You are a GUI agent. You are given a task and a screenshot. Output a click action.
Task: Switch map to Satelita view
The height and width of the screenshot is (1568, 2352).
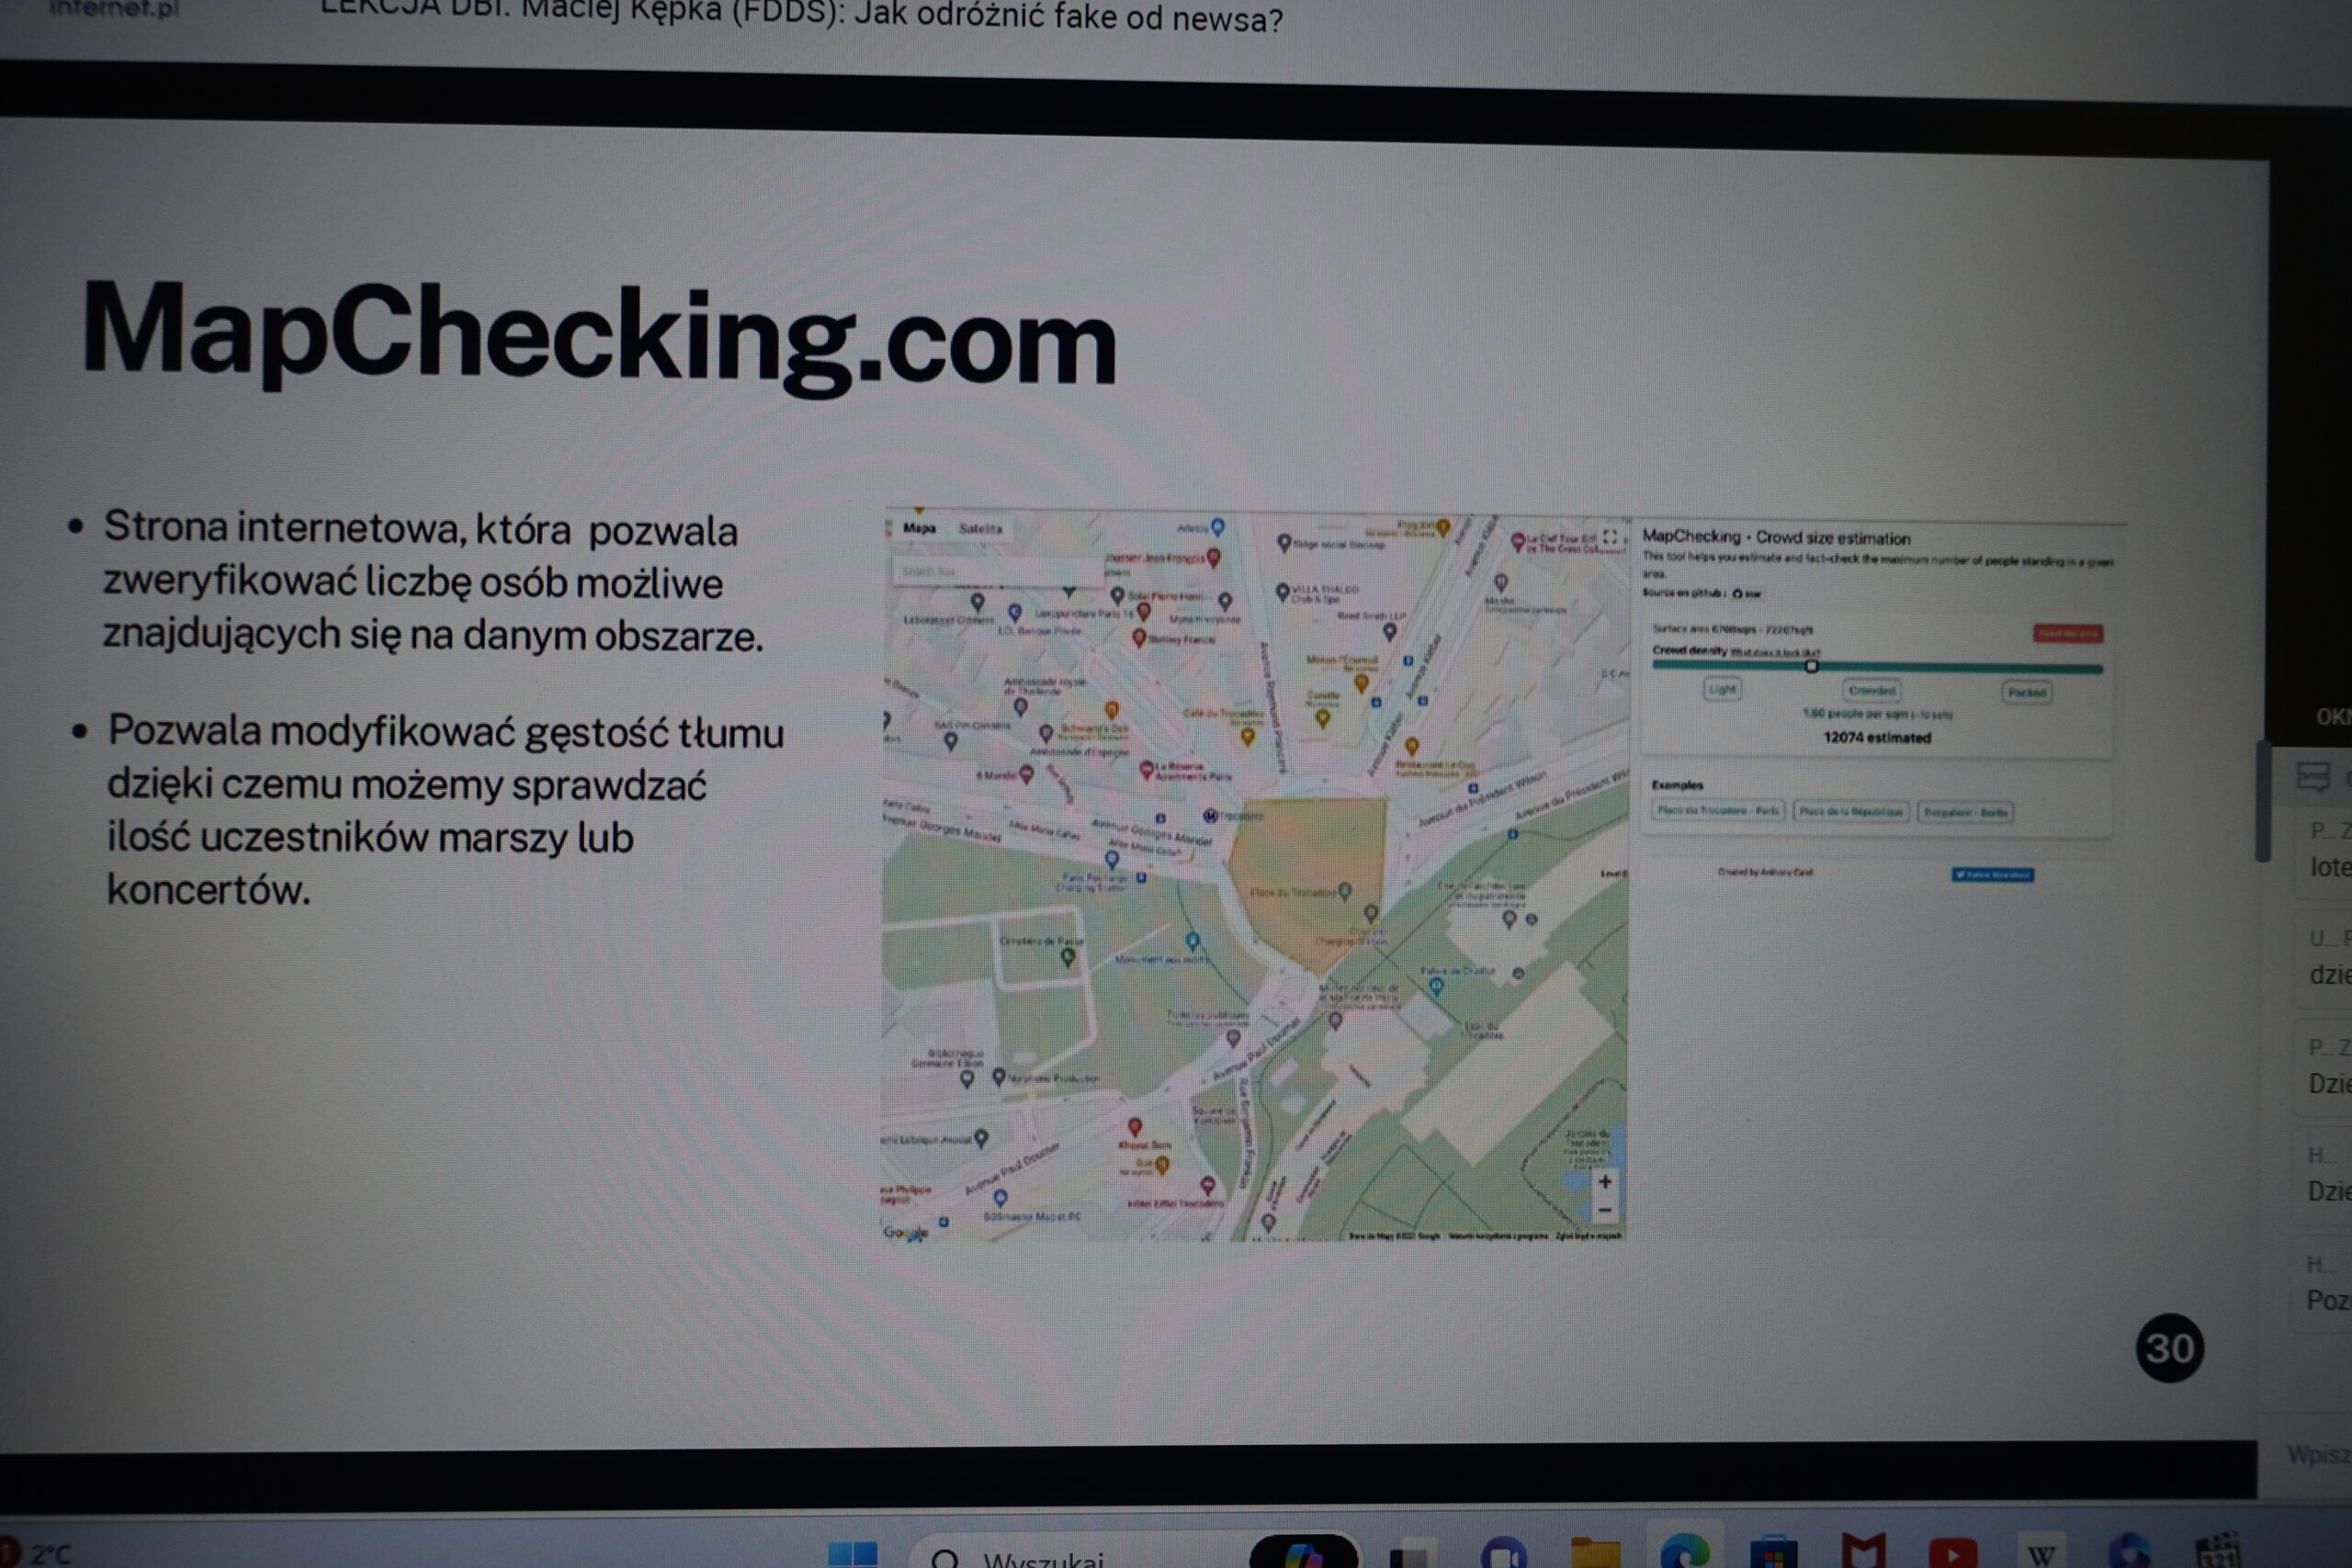pos(980,529)
